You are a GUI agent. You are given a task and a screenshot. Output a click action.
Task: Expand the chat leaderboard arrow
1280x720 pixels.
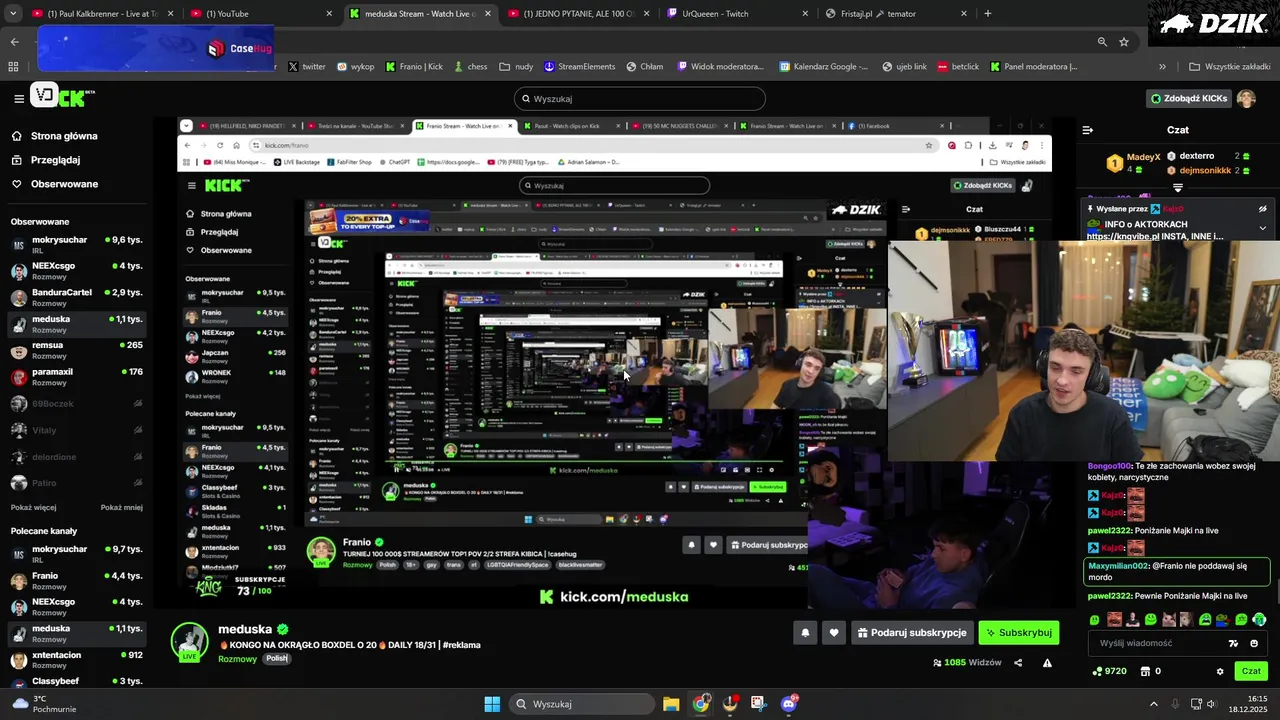[1178, 187]
